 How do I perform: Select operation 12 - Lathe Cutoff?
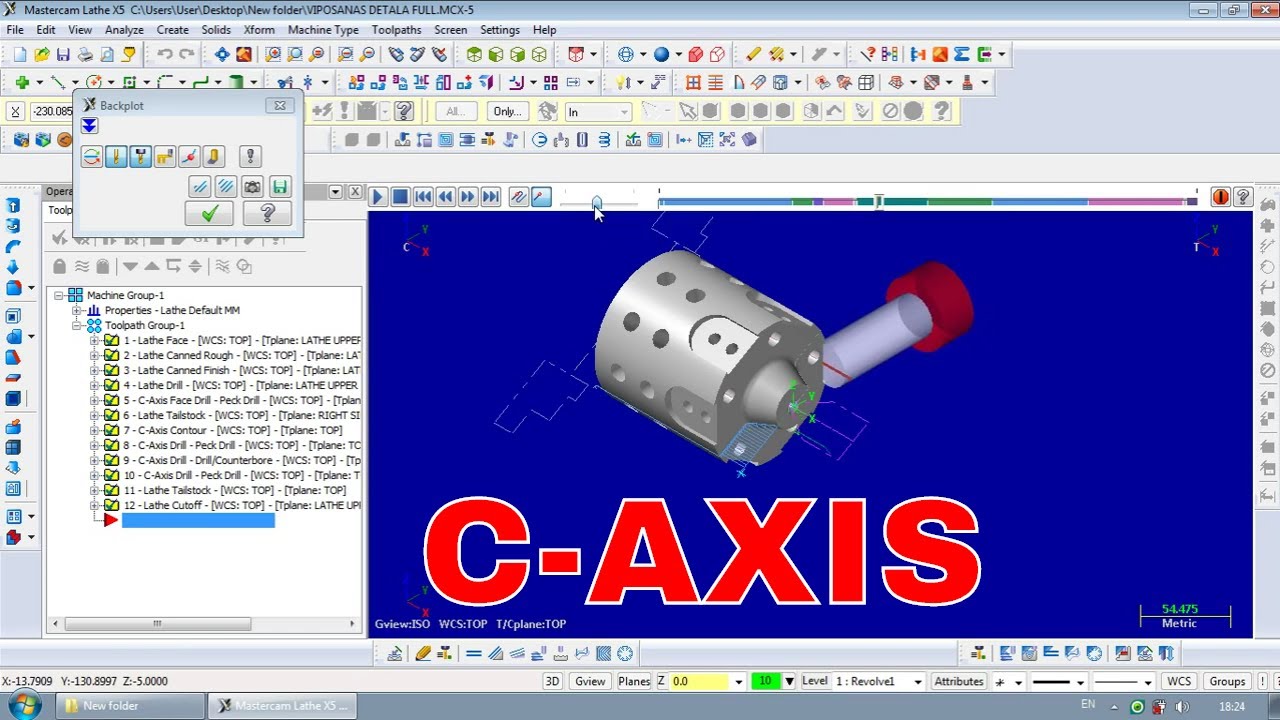coord(241,505)
